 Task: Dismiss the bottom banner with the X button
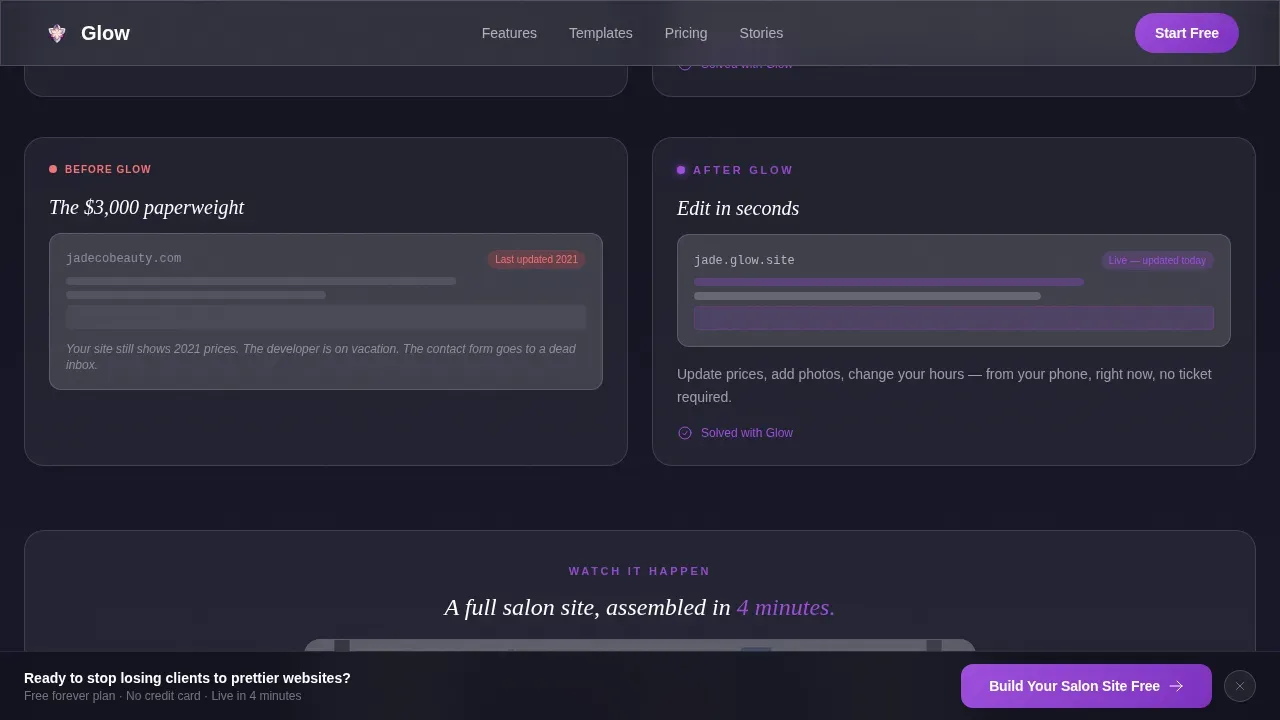1240,686
